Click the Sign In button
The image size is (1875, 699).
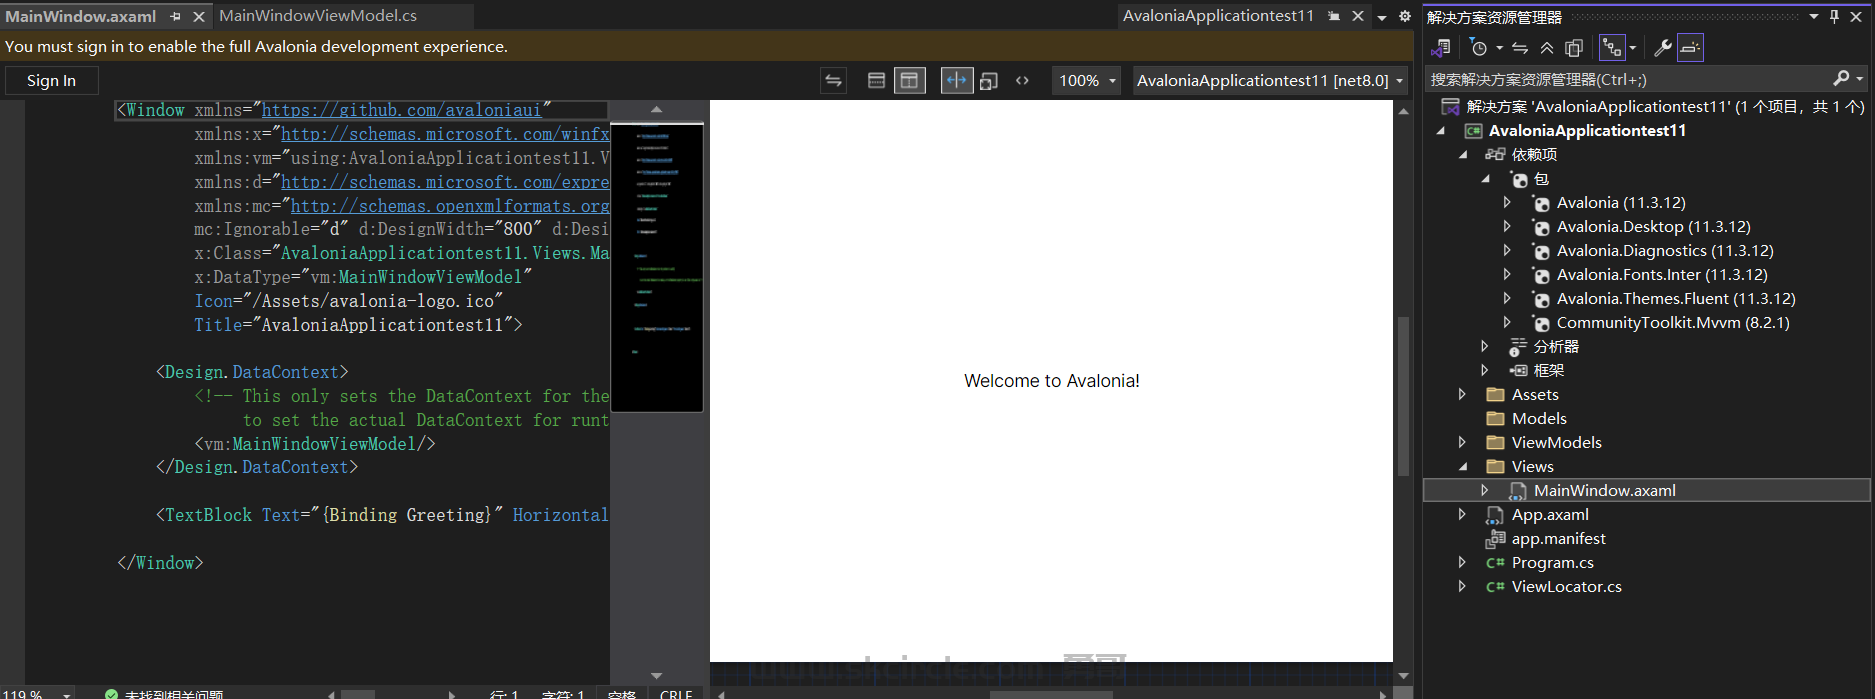(51, 81)
